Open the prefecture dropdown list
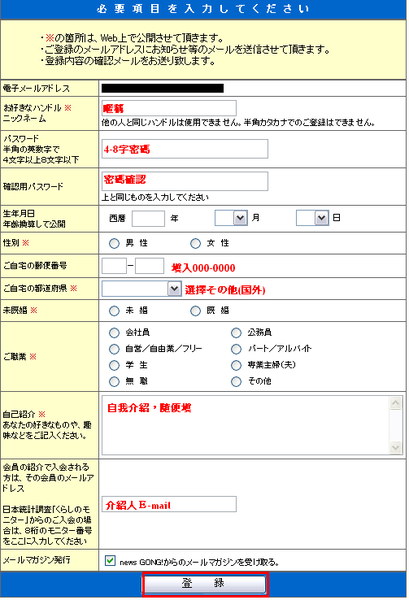The width and height of the screenshot is (409, 600). (141, 289)
